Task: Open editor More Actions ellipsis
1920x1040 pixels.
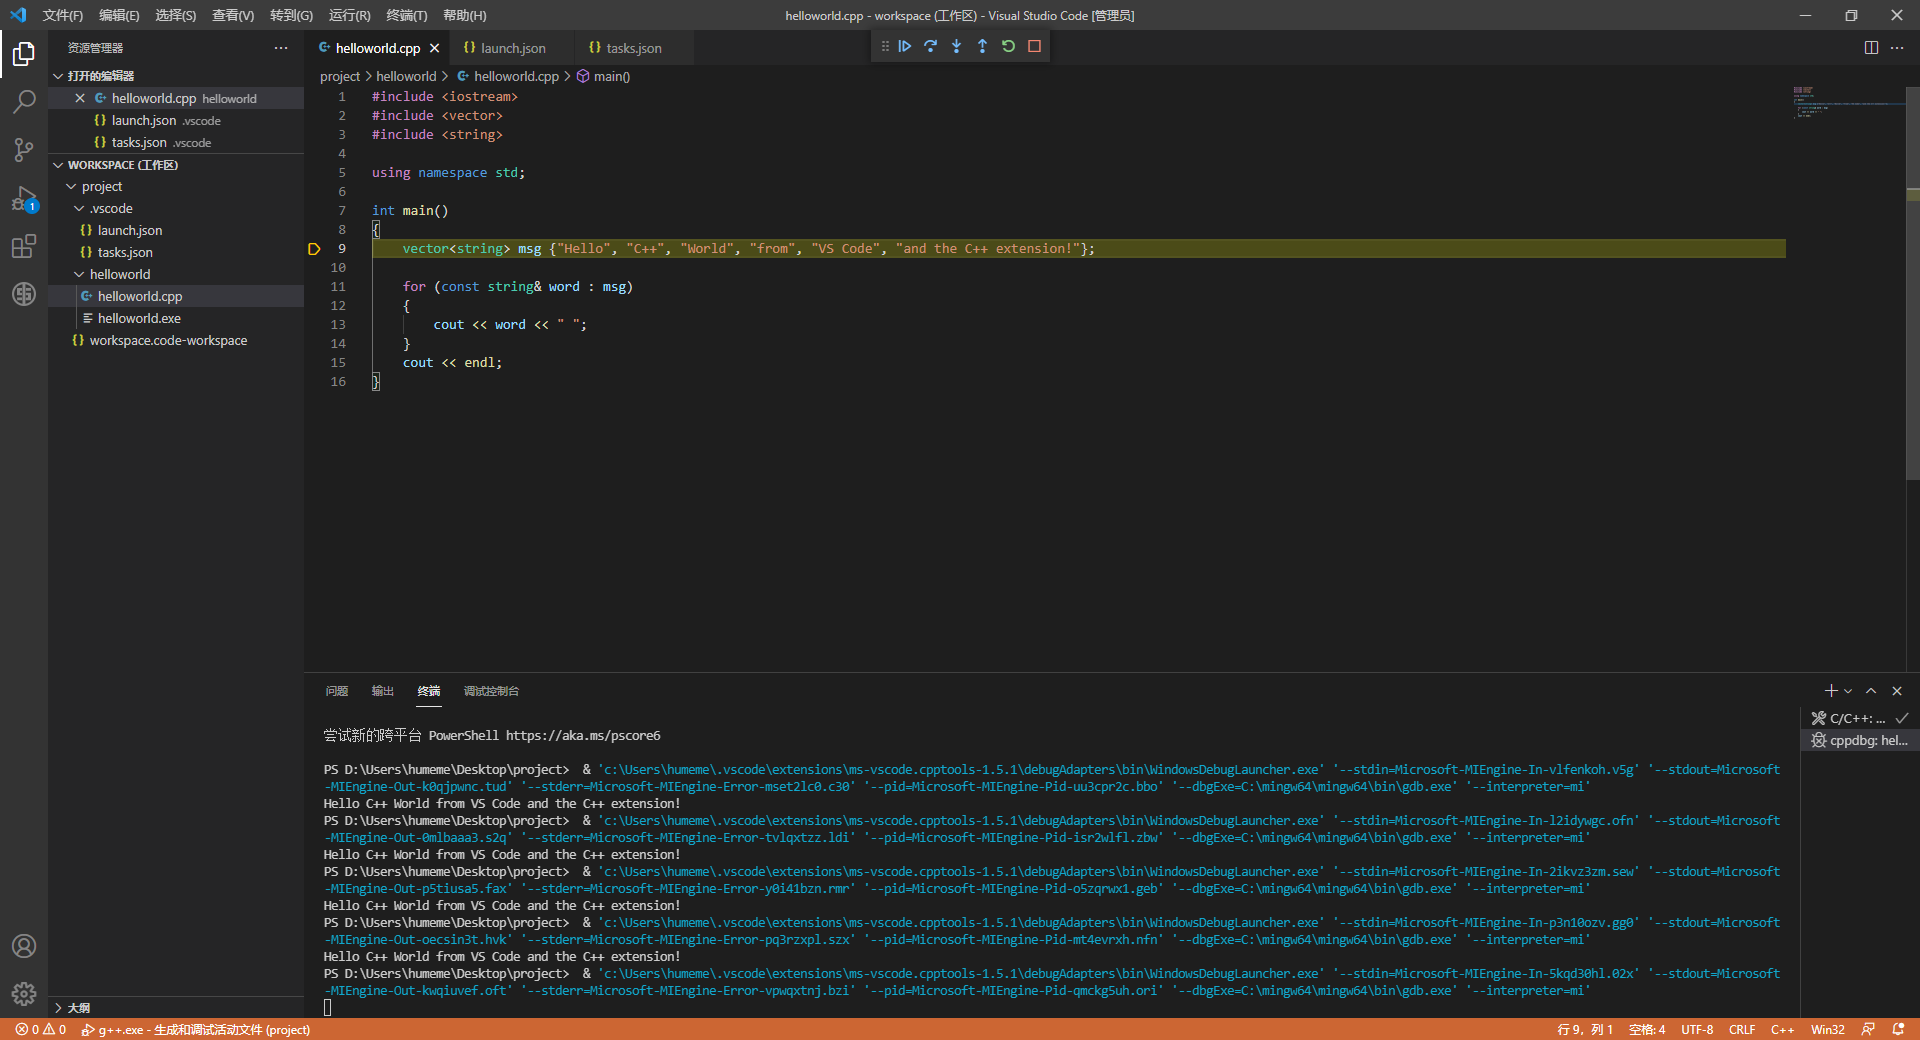Action: tap(1897, 48)
